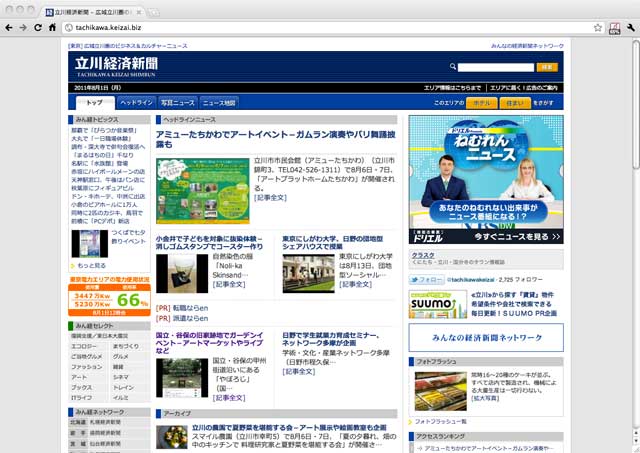The height and width of the screenshot is (453, 640).
Task: Open 秋葉原にフィギュアビル topic link
Action: coord(102,188)
